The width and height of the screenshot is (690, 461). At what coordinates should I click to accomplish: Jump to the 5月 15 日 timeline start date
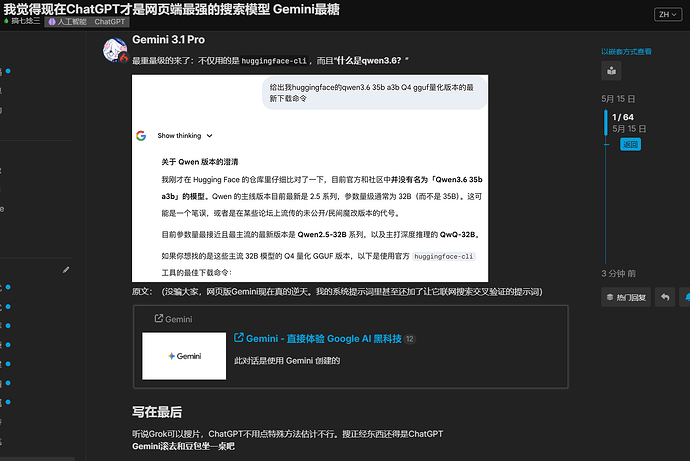[618, 99]
